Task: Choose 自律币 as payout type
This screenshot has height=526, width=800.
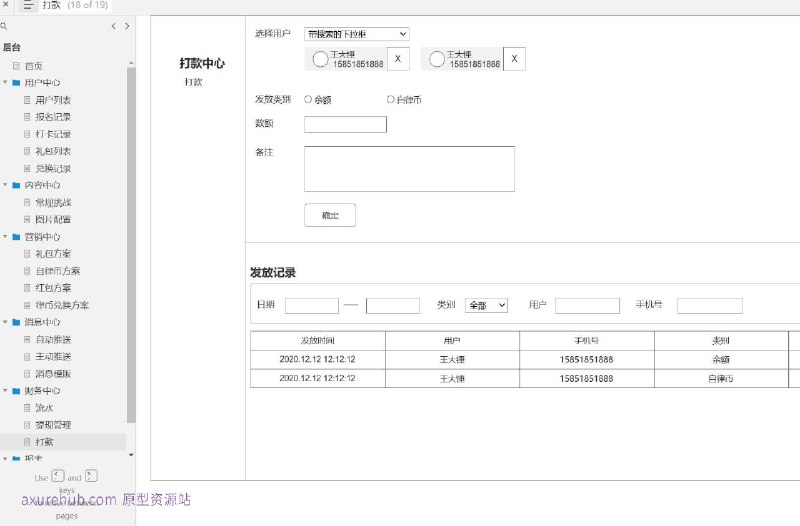Action: 390,99
